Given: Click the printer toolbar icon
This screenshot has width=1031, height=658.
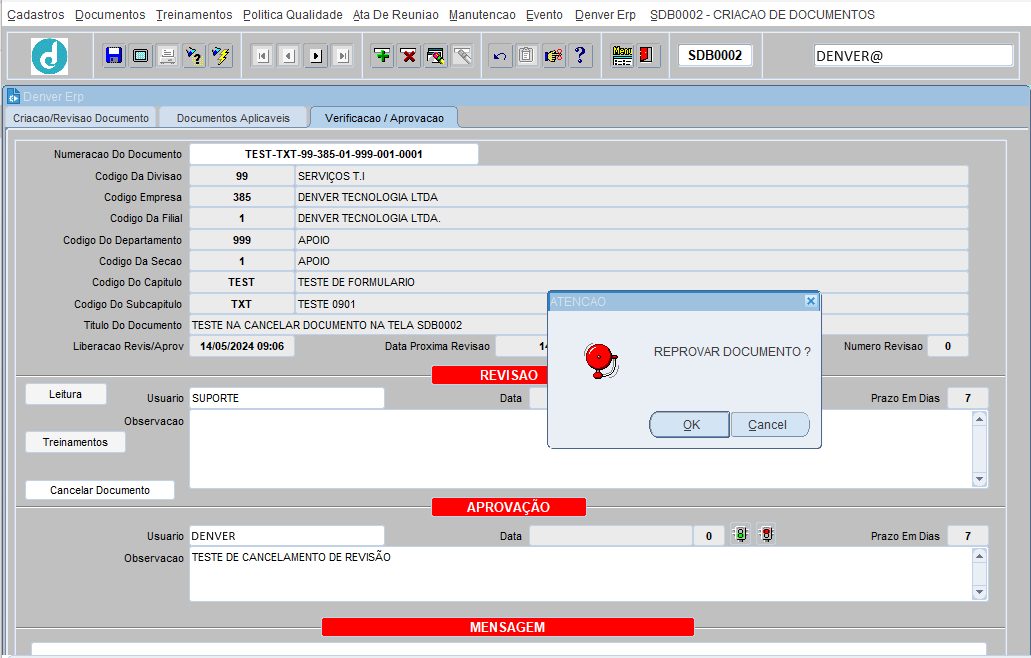Looking at the screenshot, I should [168, 56].
